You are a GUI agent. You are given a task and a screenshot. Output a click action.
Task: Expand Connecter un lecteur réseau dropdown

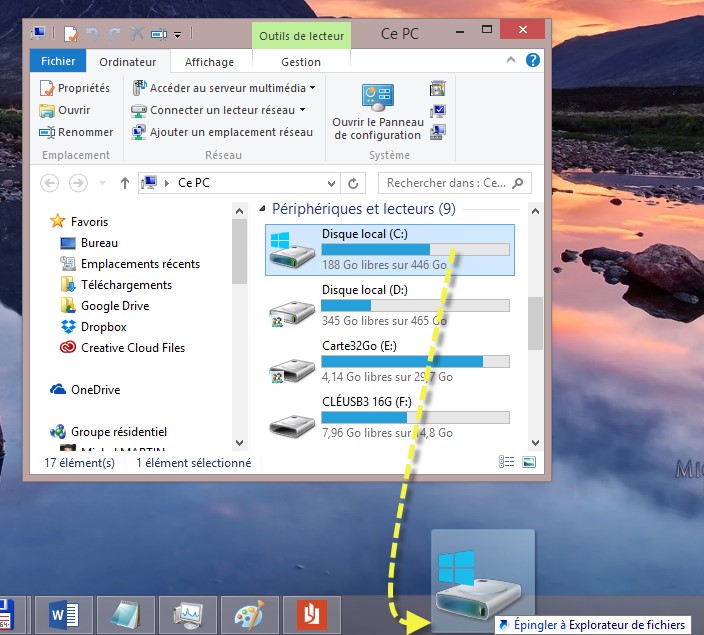[302, 110]
